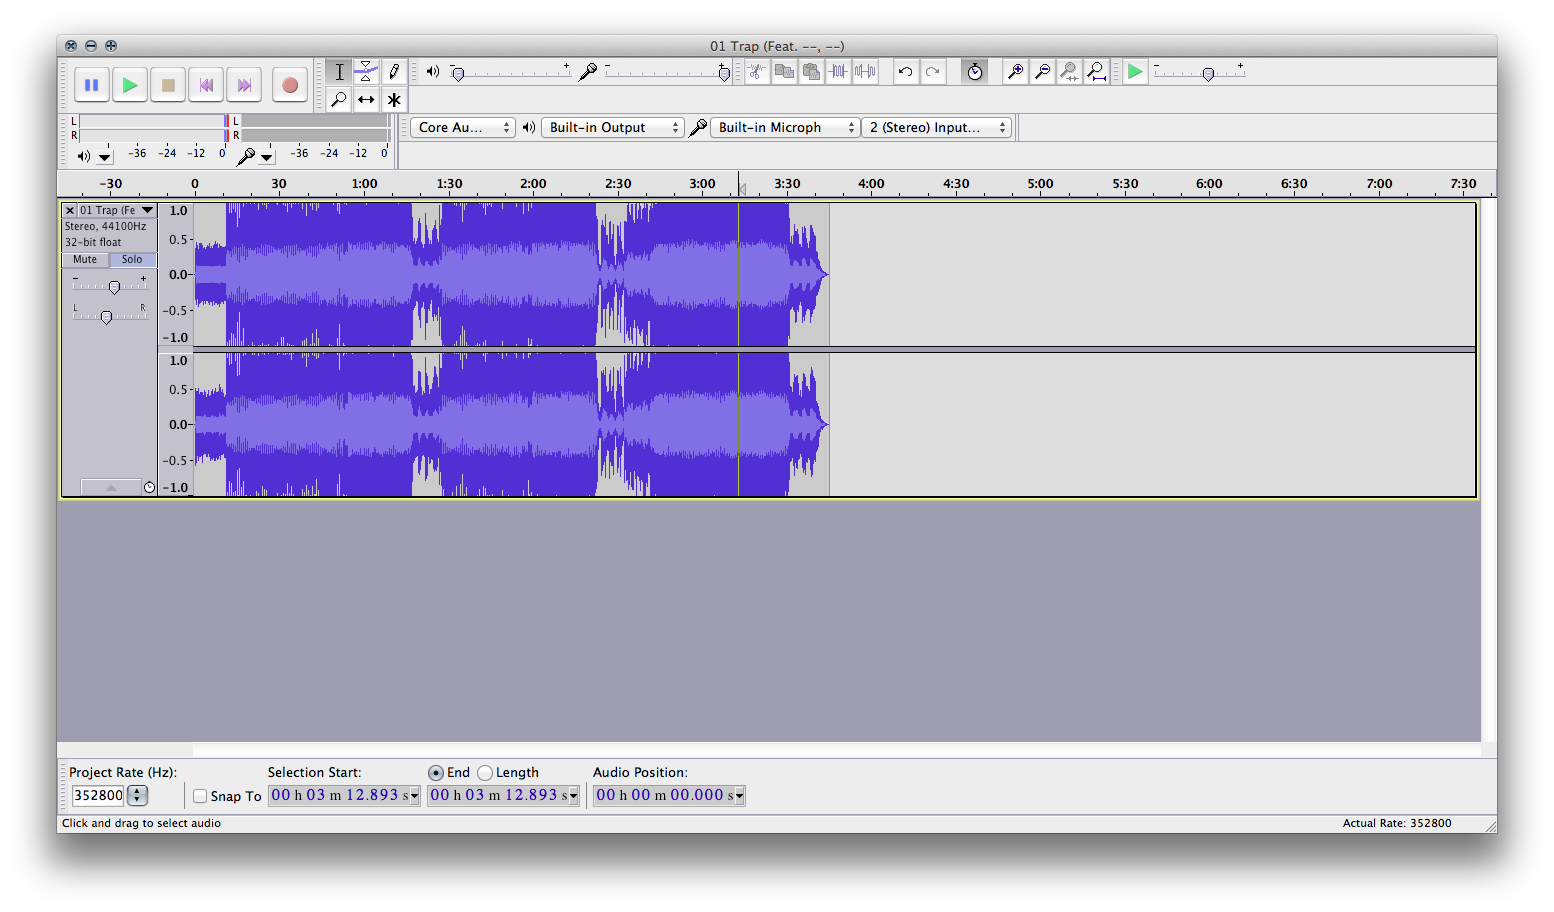Click the microphone icon by the Built-in Microph selector
1554x912 pixels.
point(698,127)
